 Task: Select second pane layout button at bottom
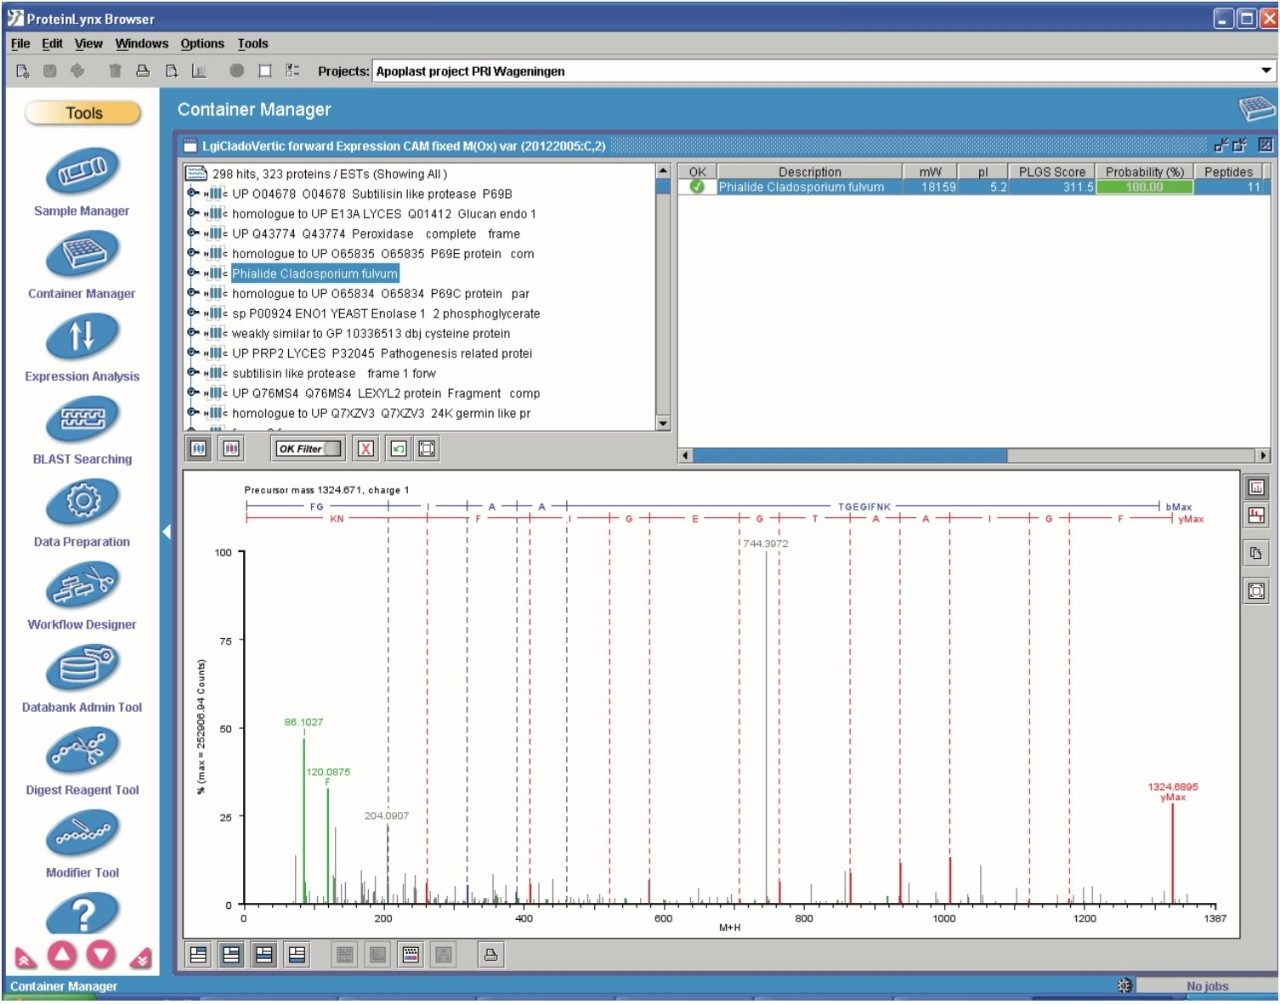232,955
